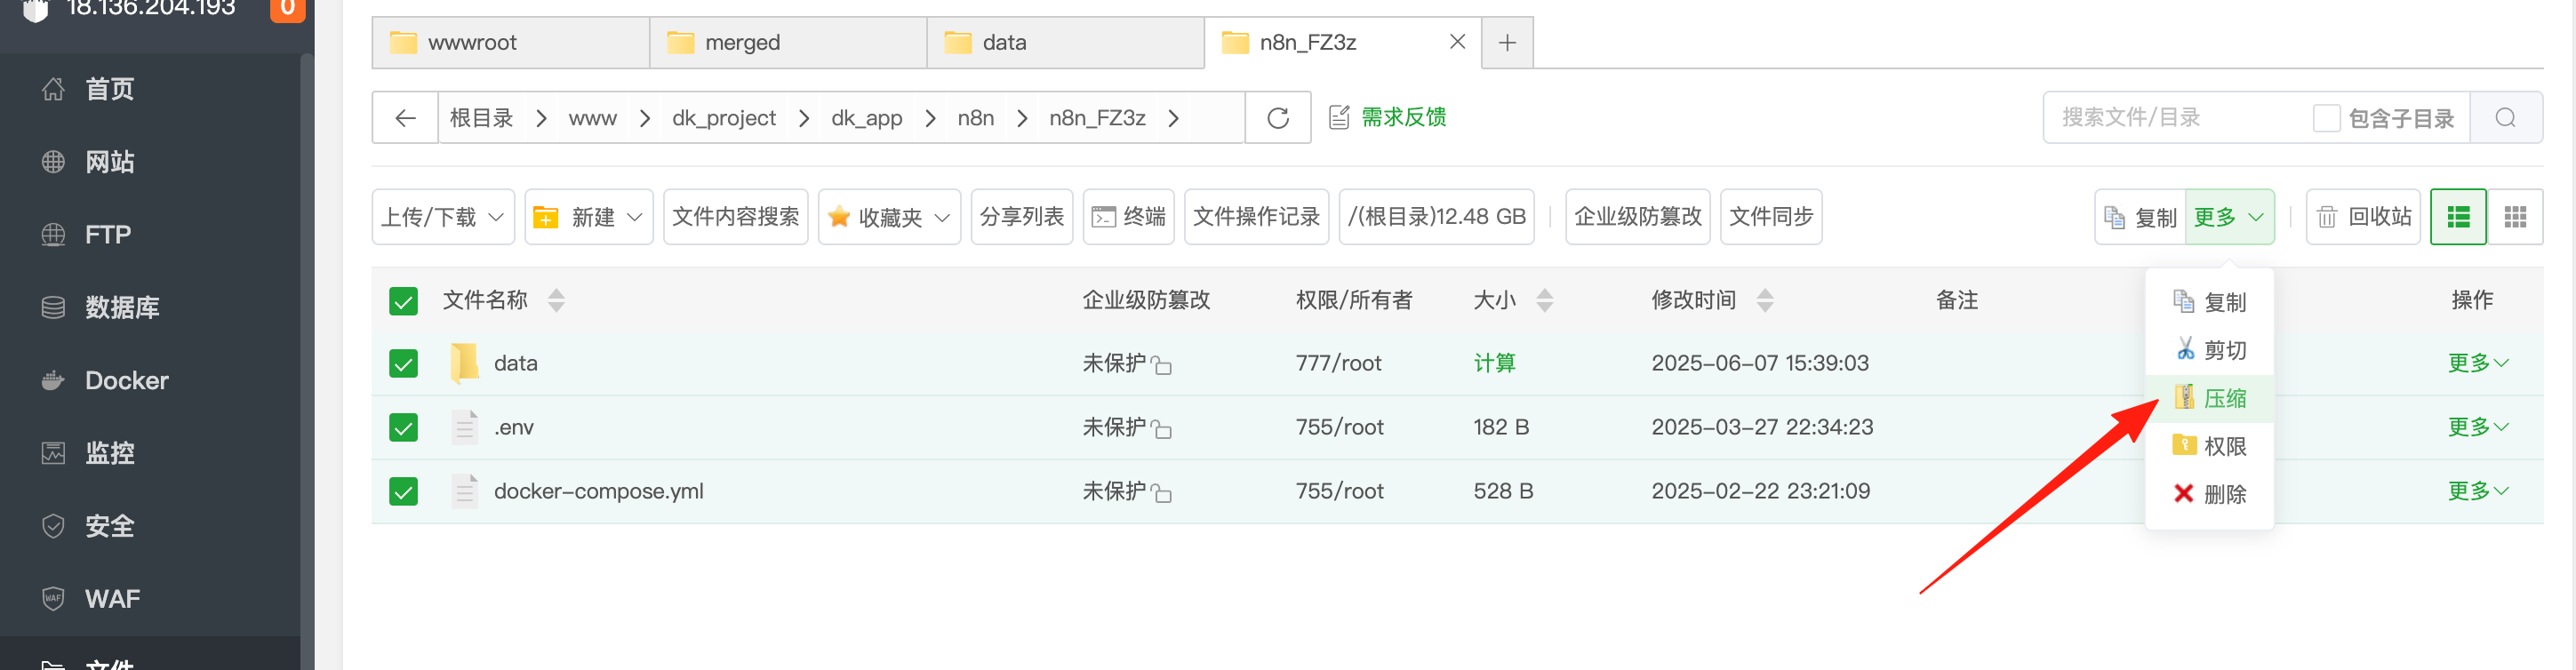Screen dimensions: 2576x670
Task: Choose Delete (删除) in the dropdown menu
Action: (2209, 494)
